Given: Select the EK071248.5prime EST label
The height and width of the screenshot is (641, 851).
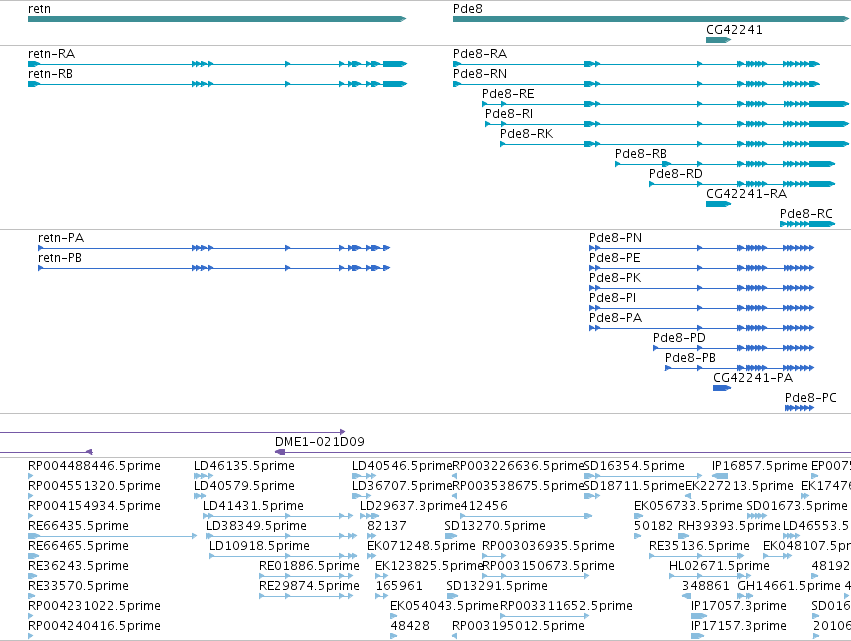Looking at the screenshot, I should tap(421, 546).
